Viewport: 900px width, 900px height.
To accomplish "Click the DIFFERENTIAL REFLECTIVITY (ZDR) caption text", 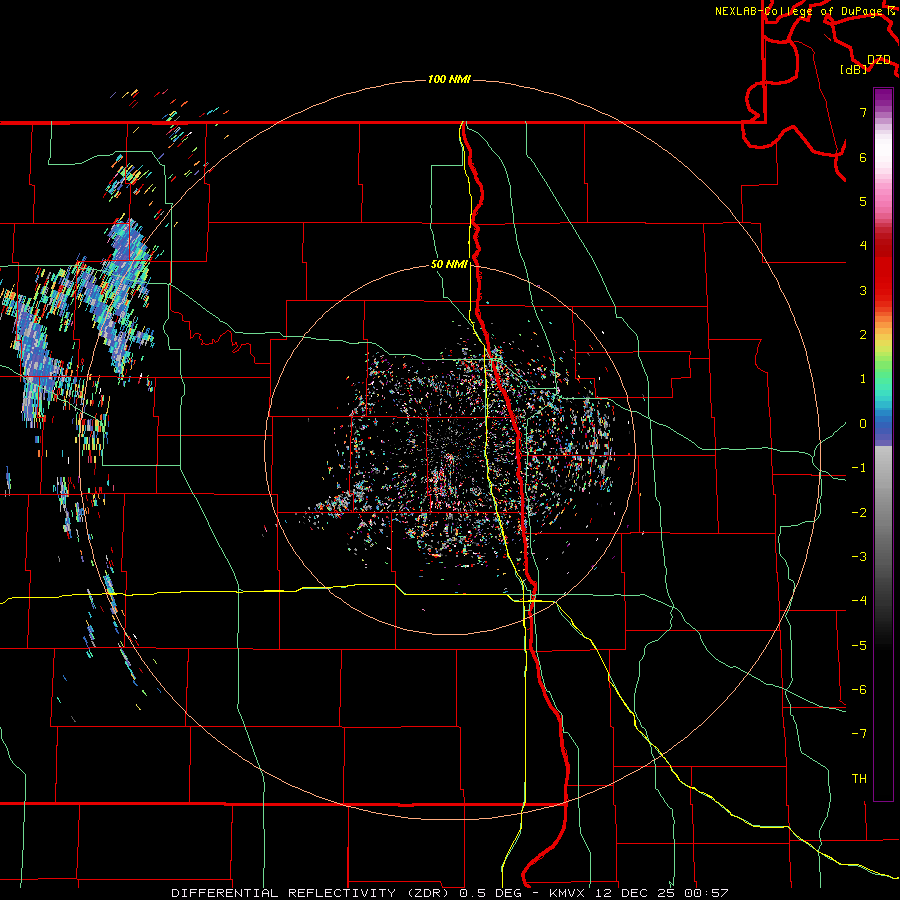I will pyautogui.click(x=310, y=893).
